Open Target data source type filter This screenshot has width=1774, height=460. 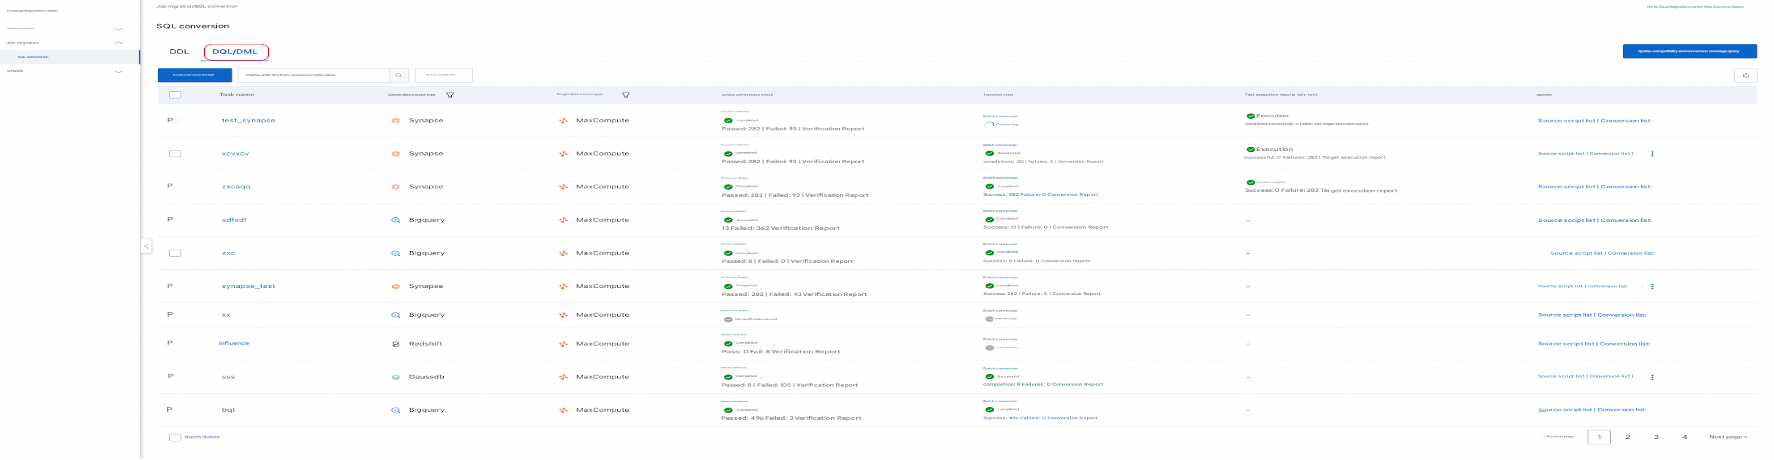tap(625, 95)
